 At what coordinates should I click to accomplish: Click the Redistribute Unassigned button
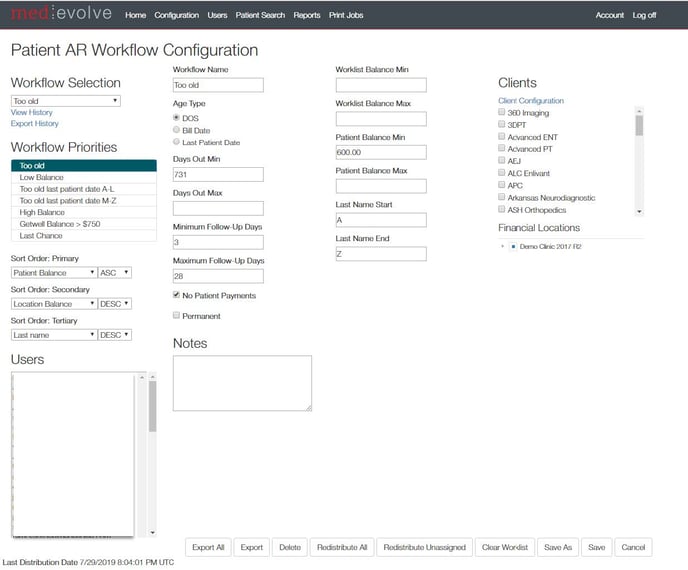point(424,547)
